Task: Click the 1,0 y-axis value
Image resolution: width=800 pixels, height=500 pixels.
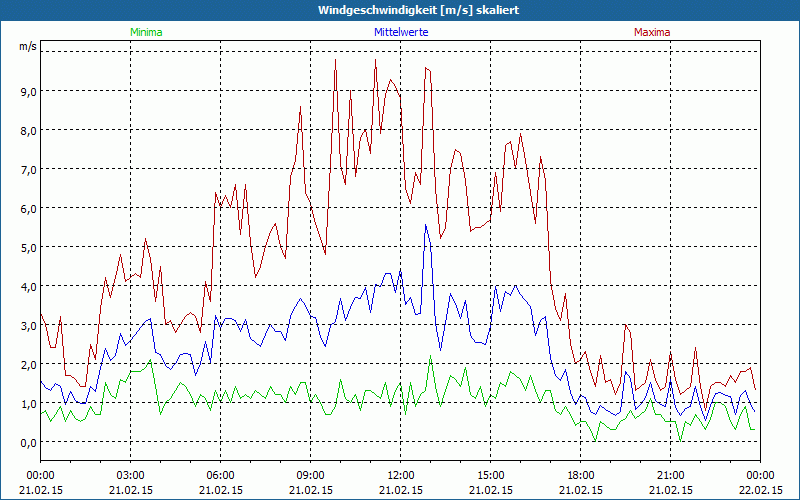Action: point(28,404)
